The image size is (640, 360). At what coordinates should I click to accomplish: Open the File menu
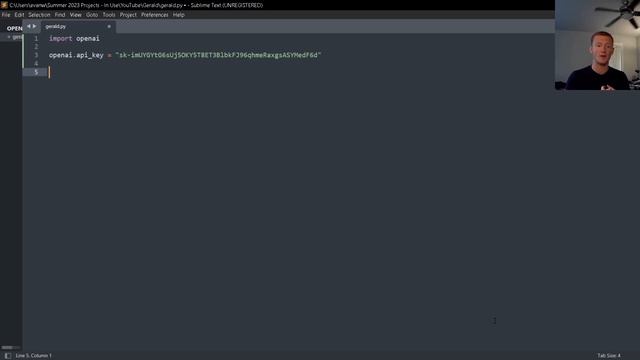click(x=6, y=15)
